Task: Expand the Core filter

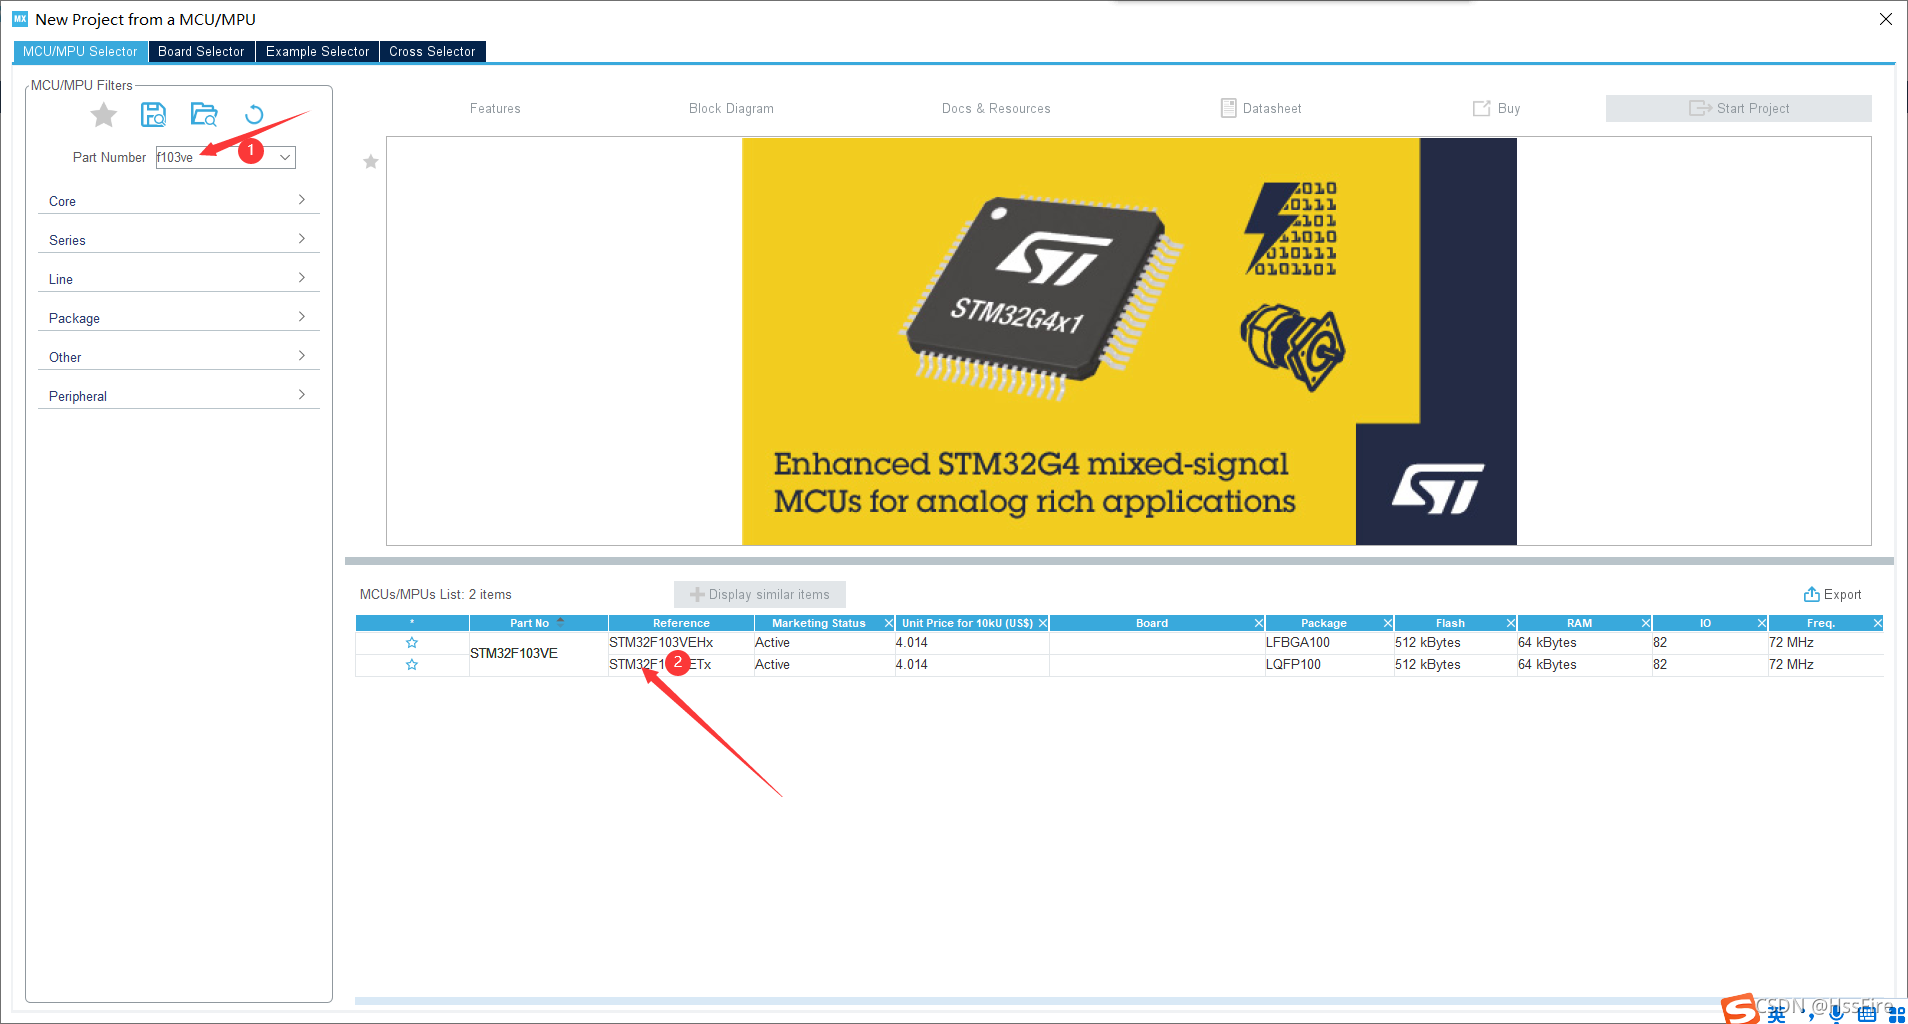Action: tap(178, 201)
